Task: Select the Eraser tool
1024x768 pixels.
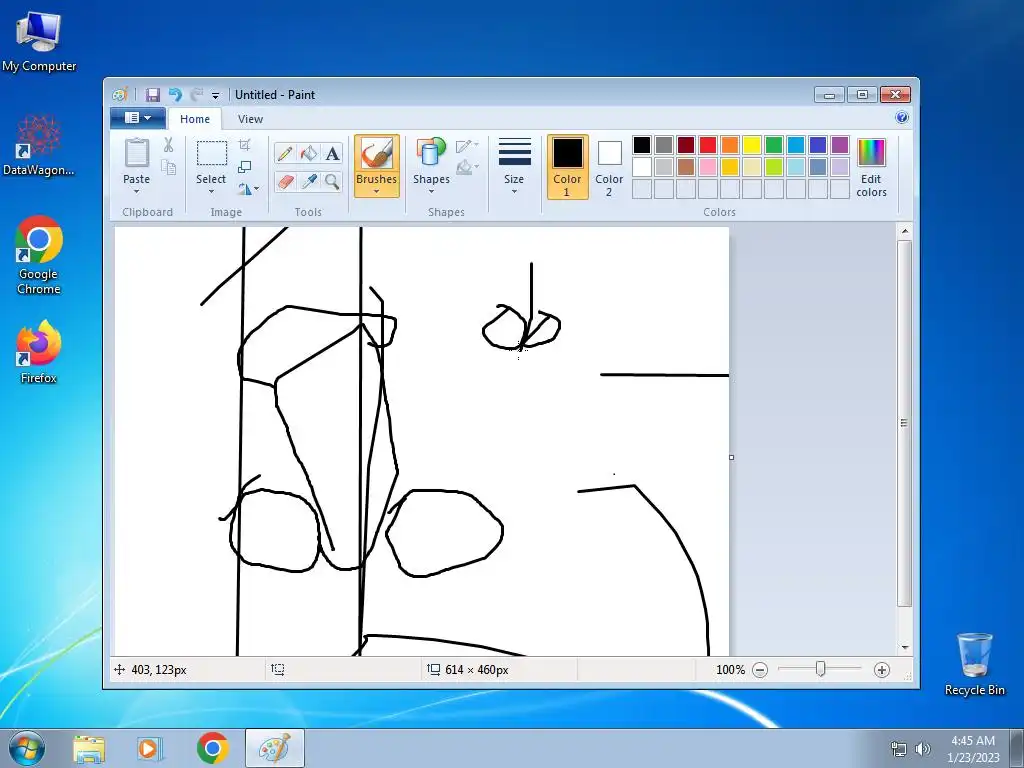Action: 285,181
